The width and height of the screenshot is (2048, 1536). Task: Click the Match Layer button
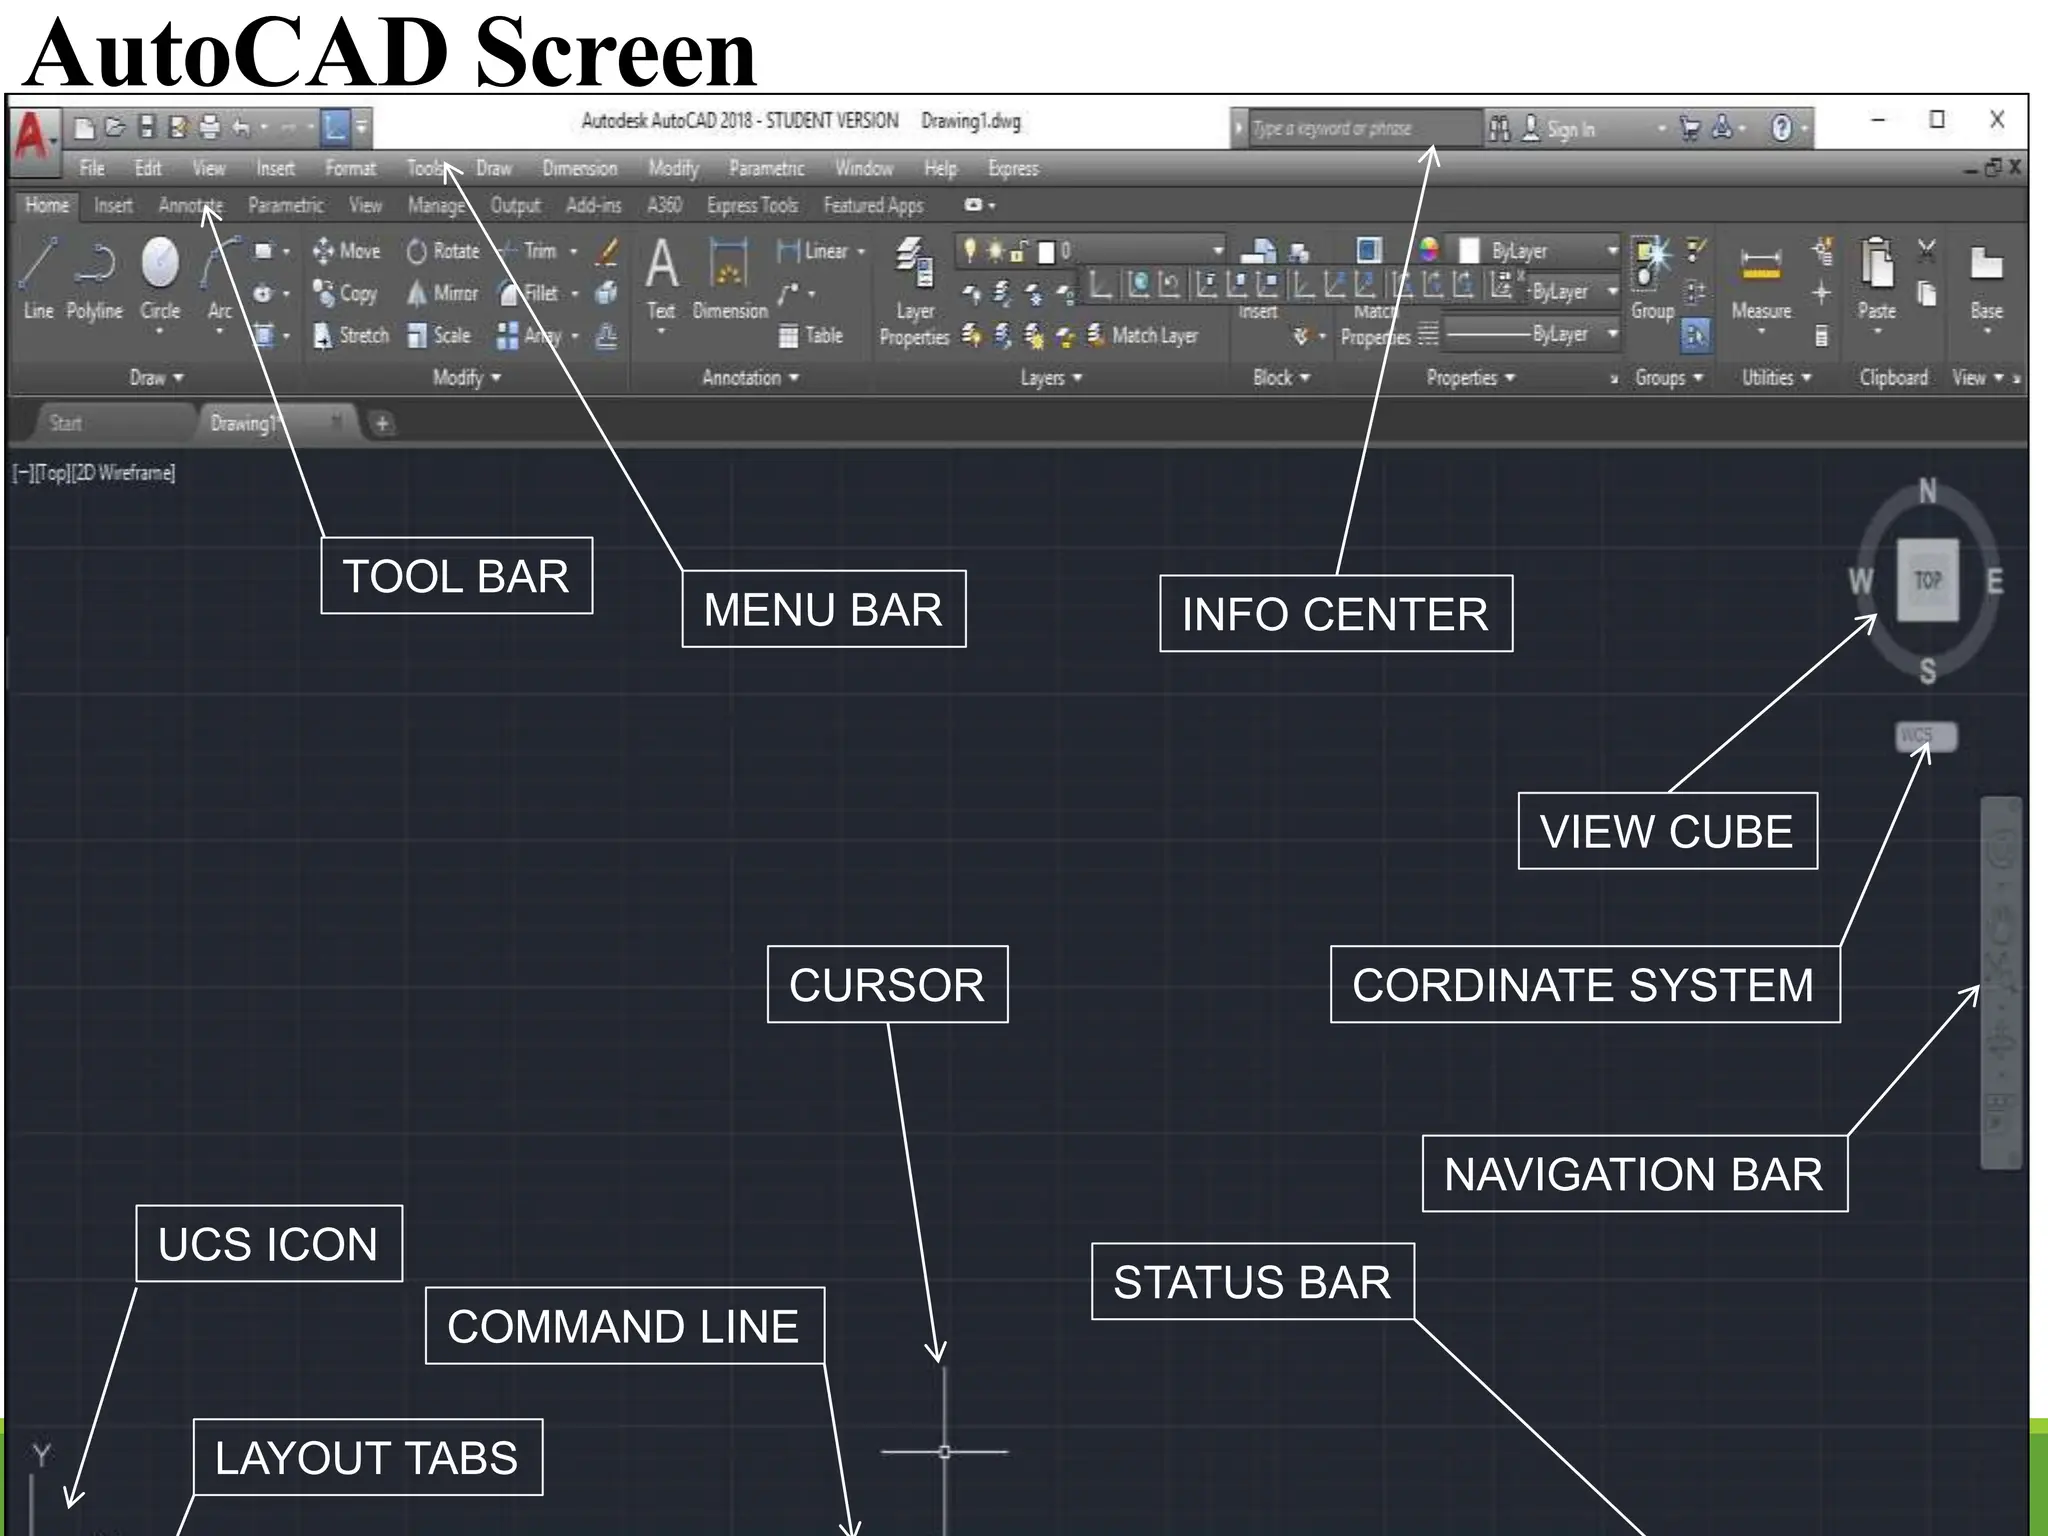[x=1143, y=336]
